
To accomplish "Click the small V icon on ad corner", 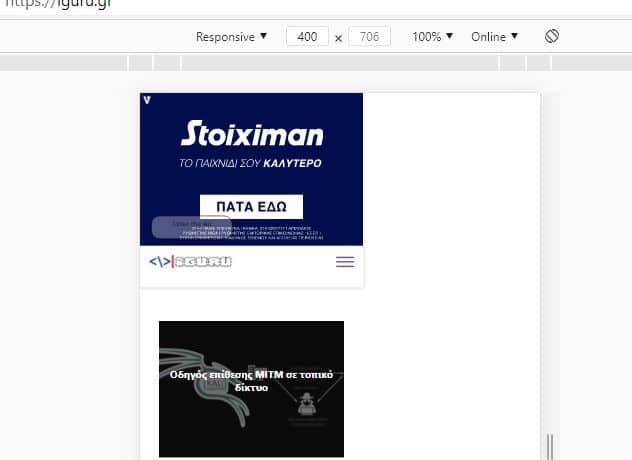I will pyautogui.click(x=147, y=100).
